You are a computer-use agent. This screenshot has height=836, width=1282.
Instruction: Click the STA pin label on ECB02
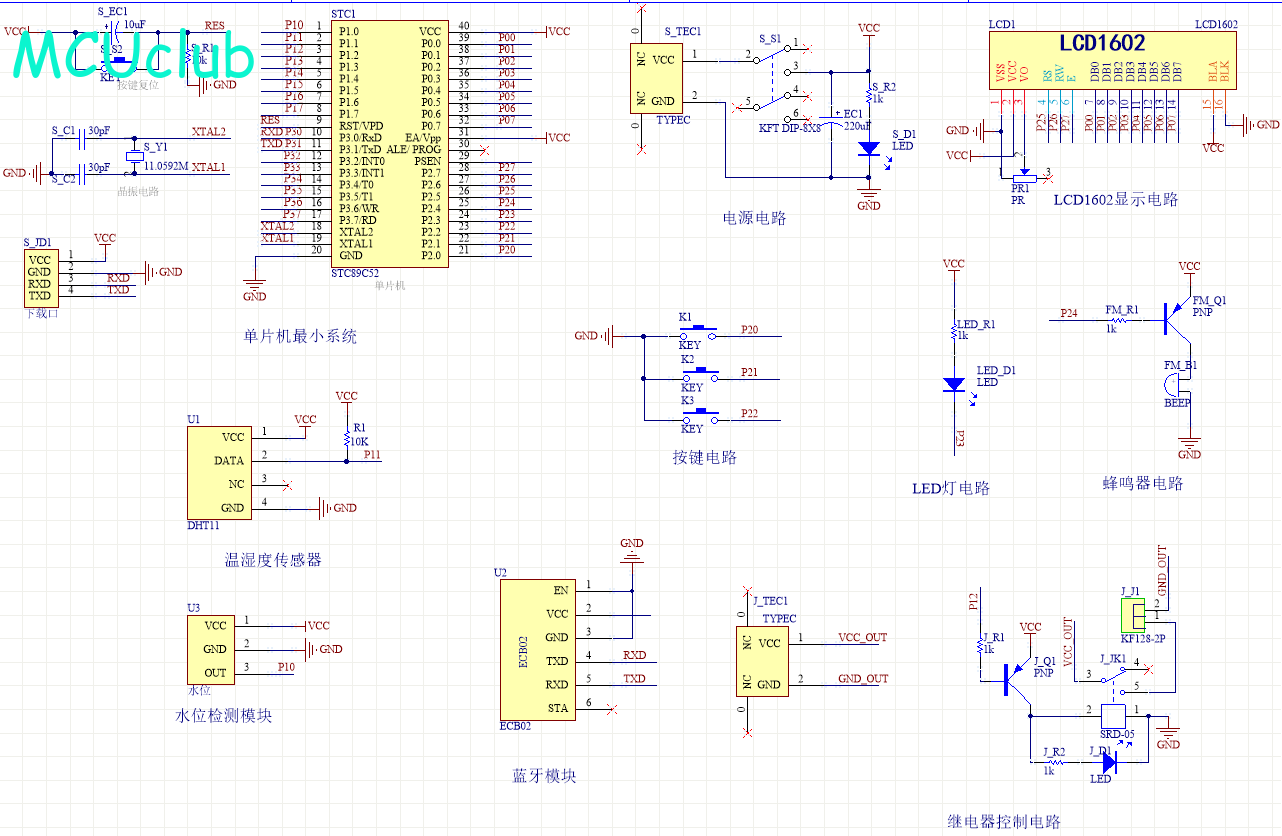pos(558,708)
